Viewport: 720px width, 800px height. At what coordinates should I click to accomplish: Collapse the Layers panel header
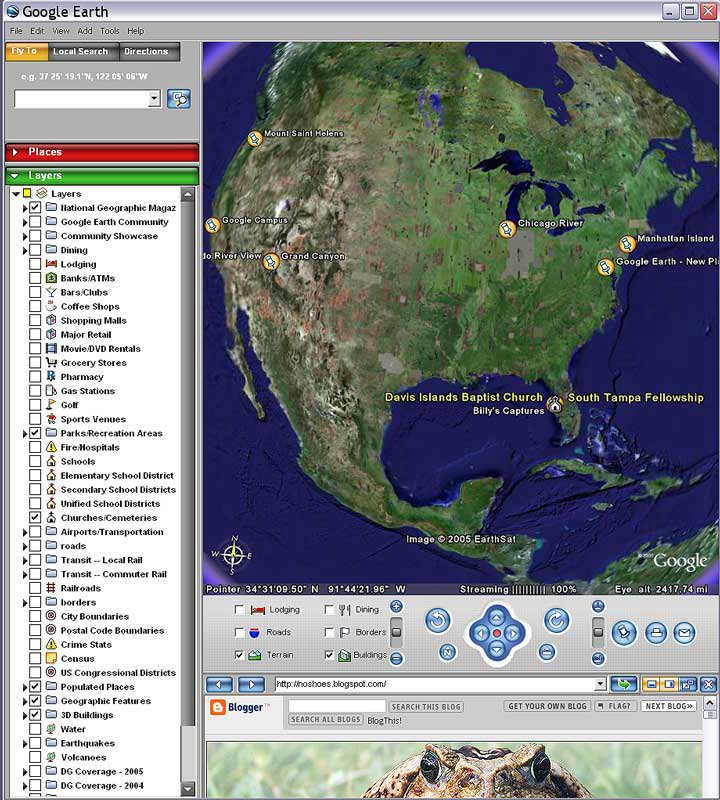pyautogui.click(x=102, y=176)
